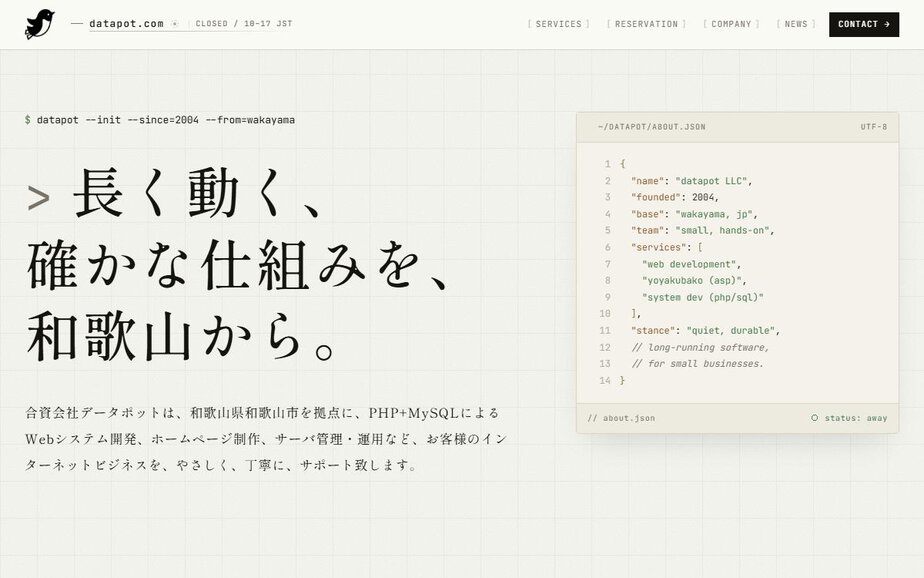Viewport: 924px width, 578px height.
Task: Click the // for small businesses comment
Action: point(698,364)
